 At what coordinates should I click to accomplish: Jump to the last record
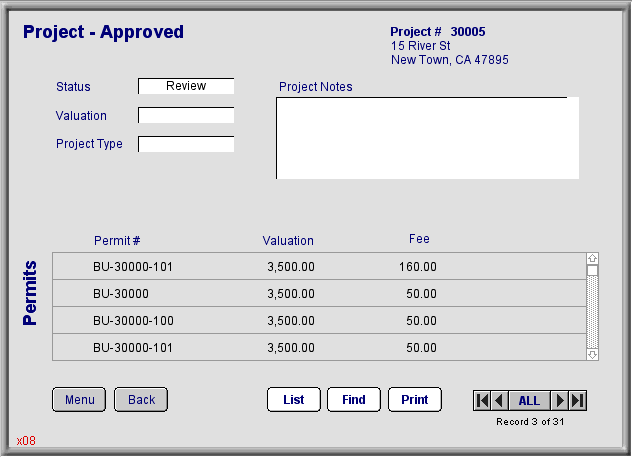[577, 401]
